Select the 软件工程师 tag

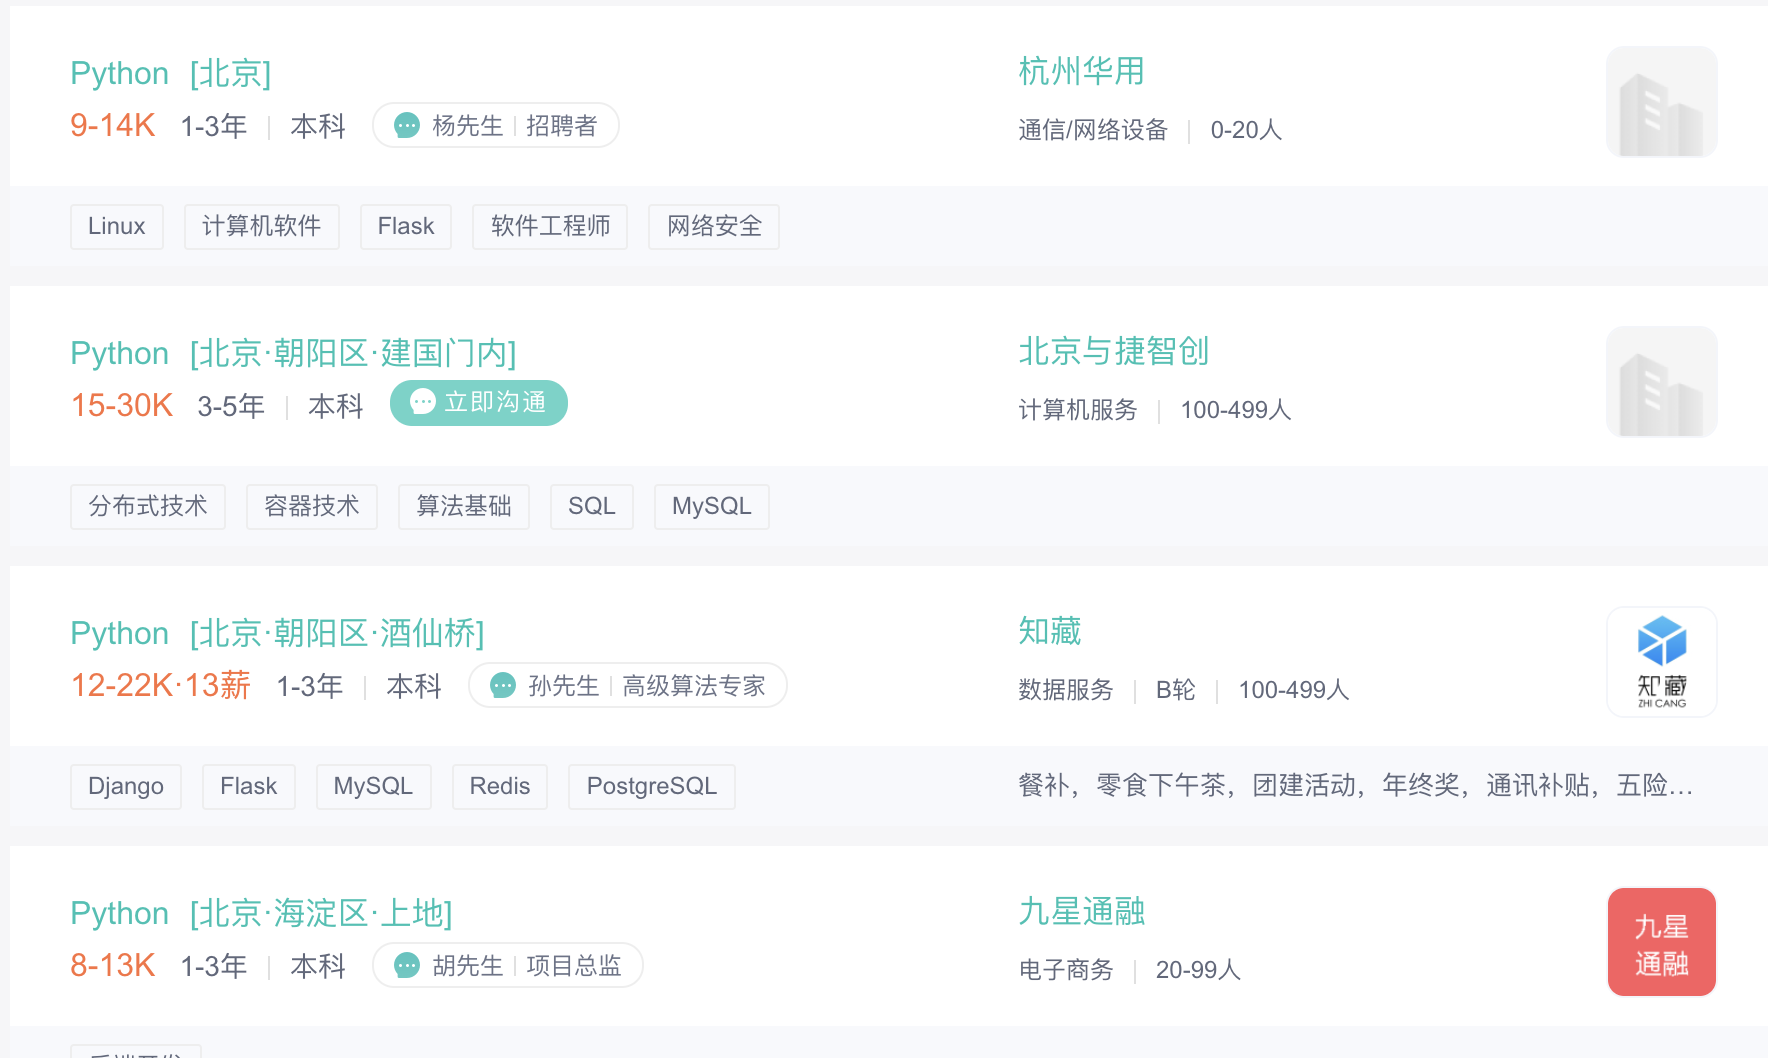(550, 227)
